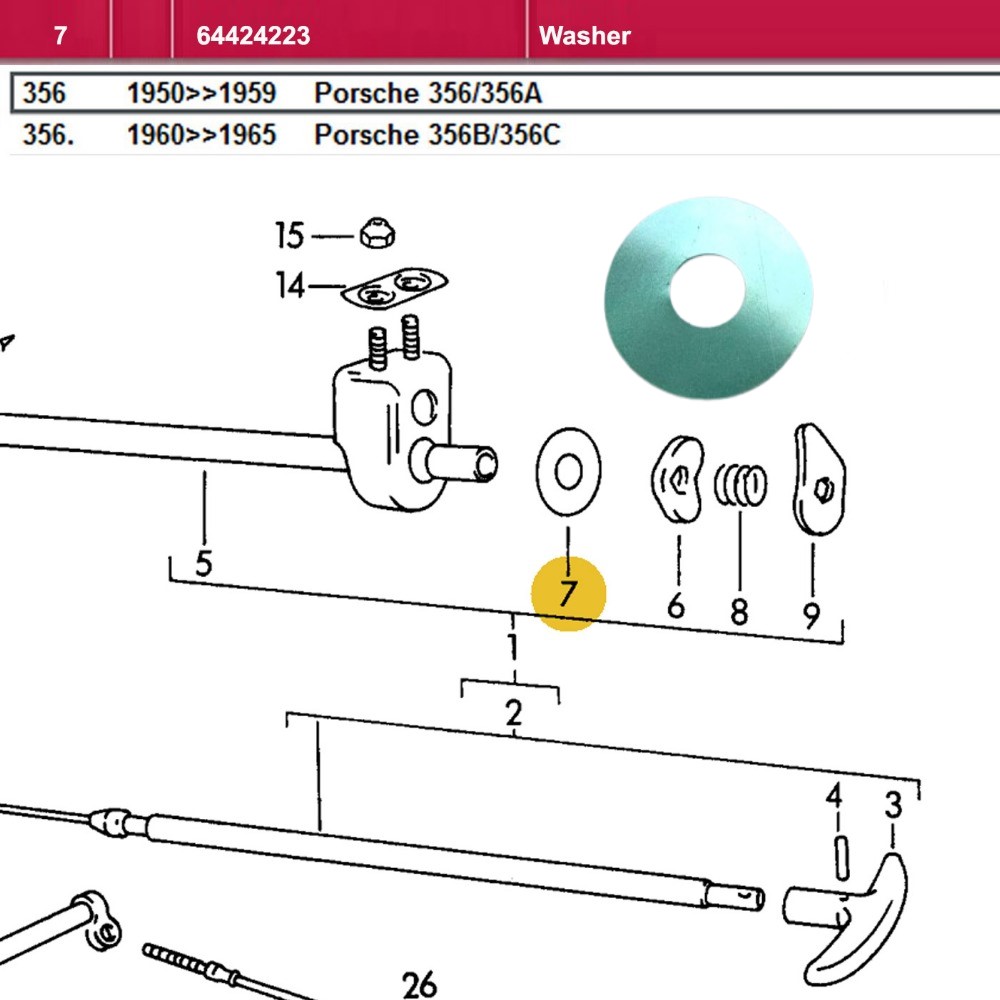Click the end plate labeled 9
This screenshot has width=1000, height=1000.
click(819, 480)
